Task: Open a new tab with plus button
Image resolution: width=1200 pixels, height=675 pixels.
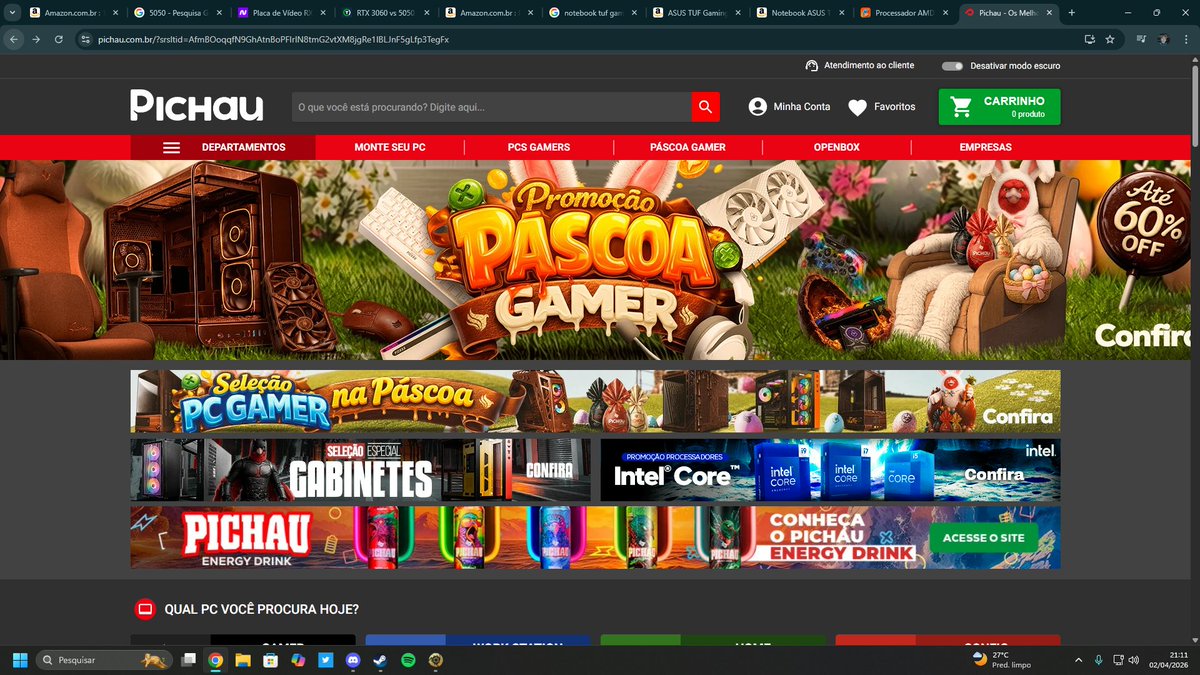Action: (x=1072, y=13)
